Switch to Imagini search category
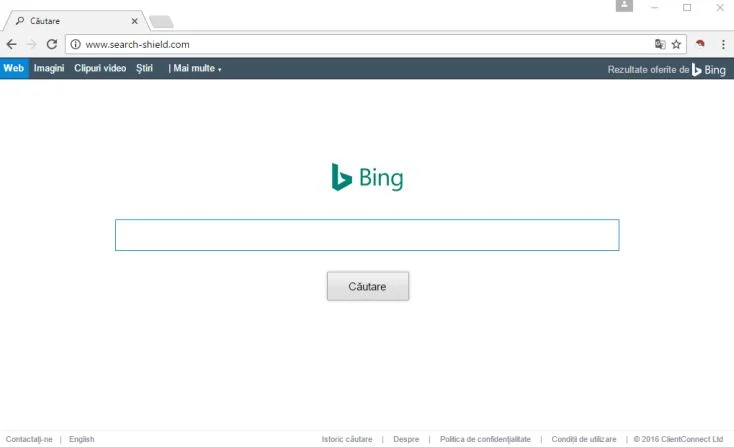The height and width of the screenshot is (447, 734). coord(49,68)
